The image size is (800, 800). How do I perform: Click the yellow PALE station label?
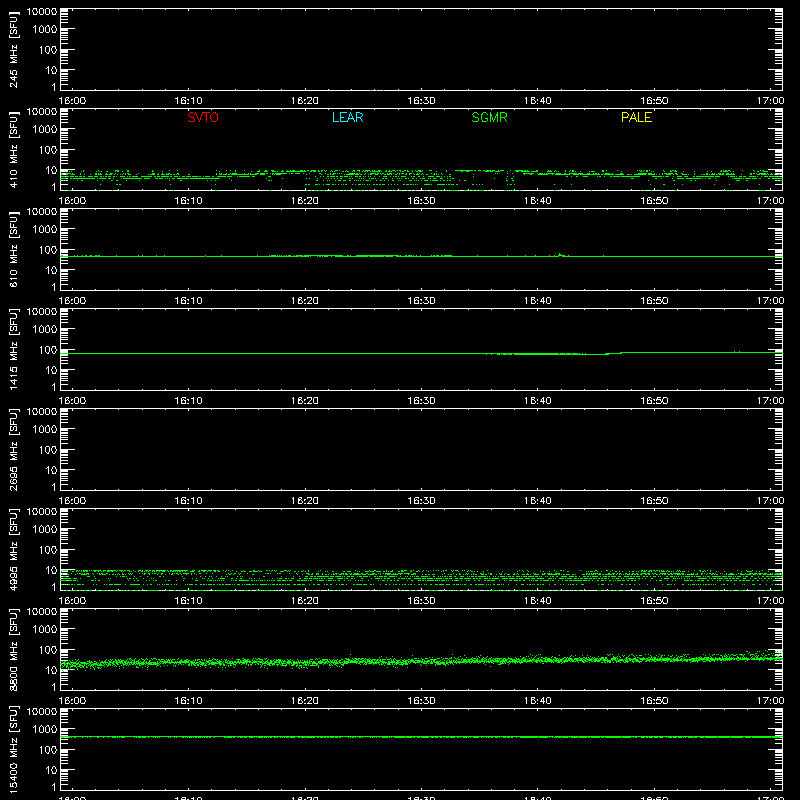tap(636, 117)
